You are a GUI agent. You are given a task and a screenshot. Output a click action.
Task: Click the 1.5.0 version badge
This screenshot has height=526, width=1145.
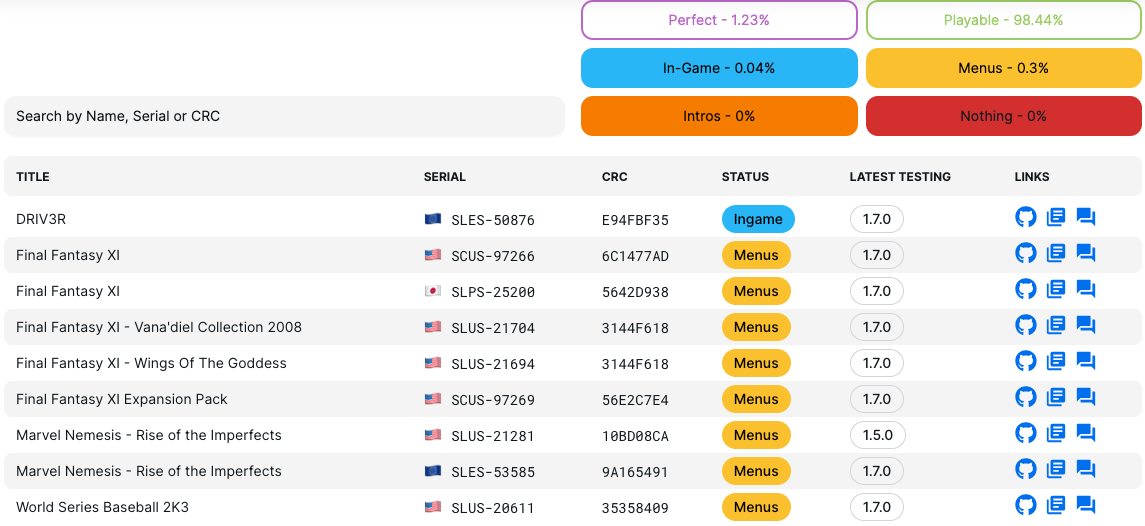(x=876, y=435)
